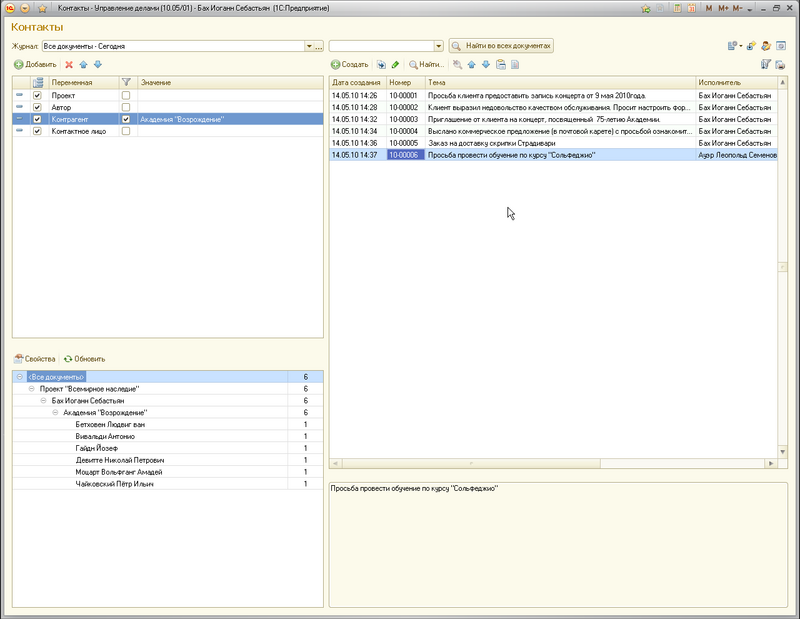Click the cancel search magnifier icon

pyautogui.click(x=458, y=64)
